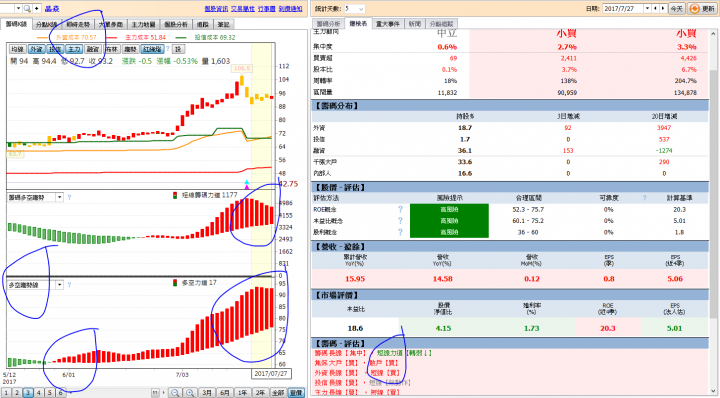Image resolution: width=720 pixels, height=398 pixels.
Task: Click the 重價 reset button
Action: pos(296,393)
